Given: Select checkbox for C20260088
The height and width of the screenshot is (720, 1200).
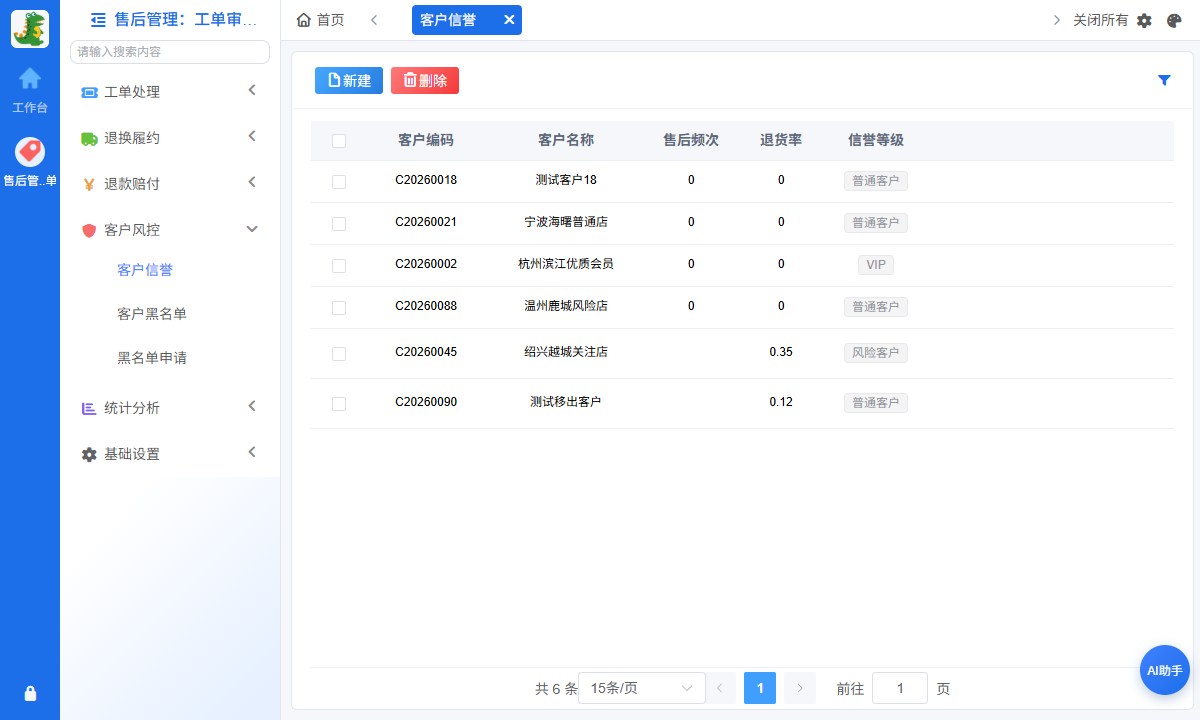Looking at the screenshot, I should [339, 308].
